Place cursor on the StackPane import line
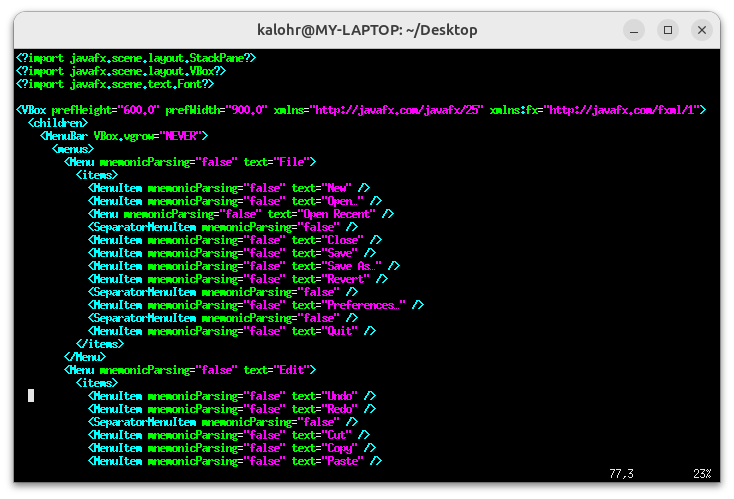Screen dimensions: 734x499 pyautogui.click(x=136, y=58)
